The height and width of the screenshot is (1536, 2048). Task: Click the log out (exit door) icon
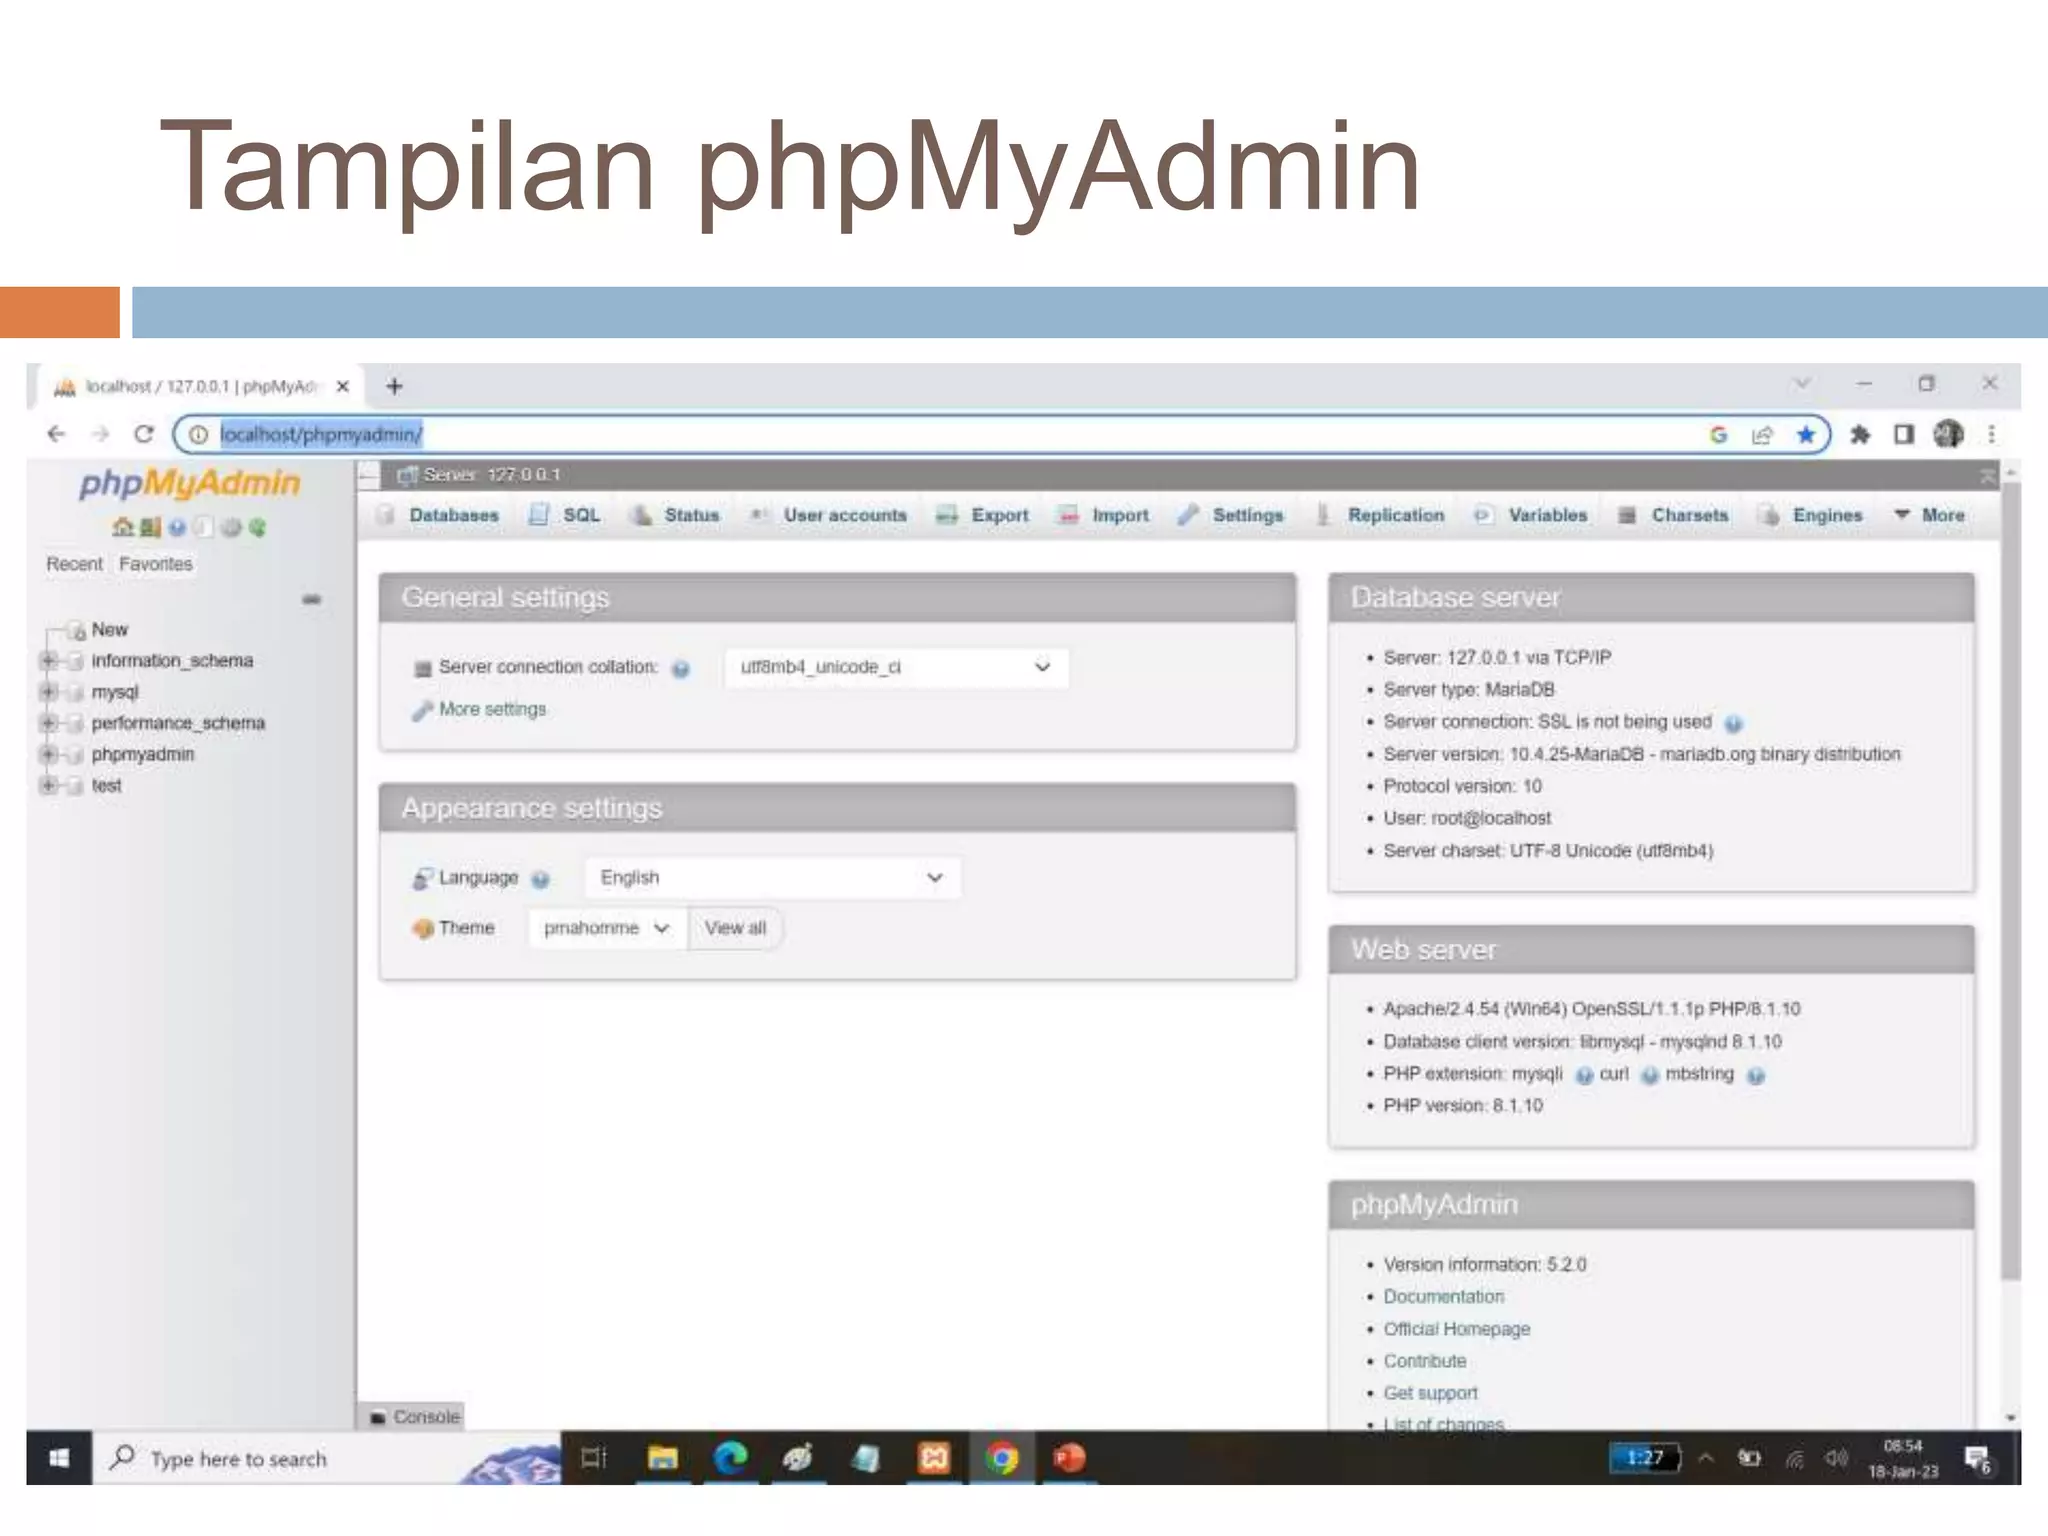[150, 527]
